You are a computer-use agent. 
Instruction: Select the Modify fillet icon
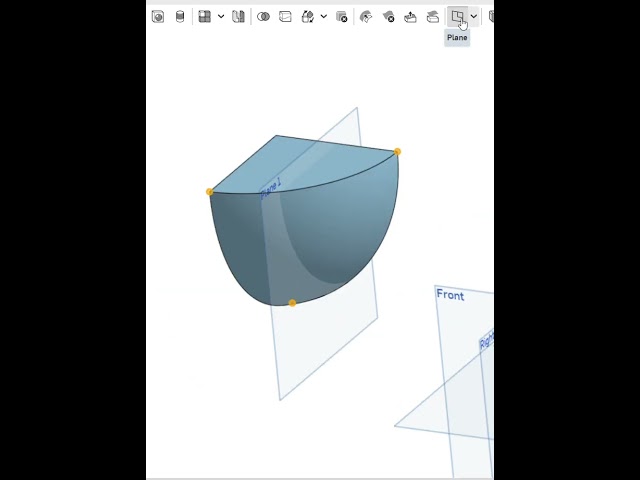(x=366, y=17)
